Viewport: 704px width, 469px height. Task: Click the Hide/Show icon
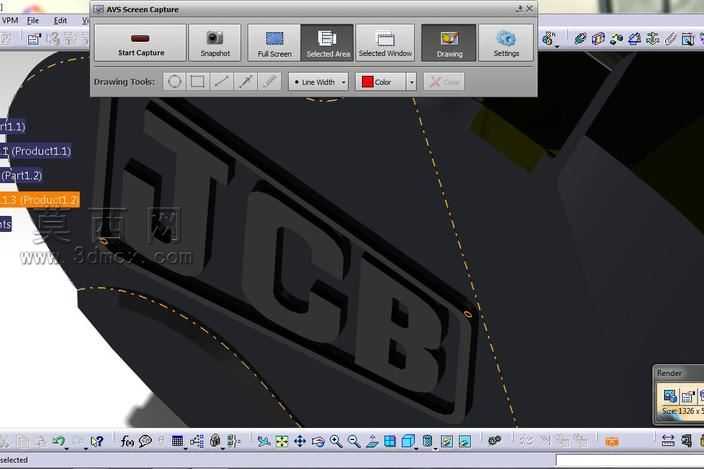click(447, 442)
